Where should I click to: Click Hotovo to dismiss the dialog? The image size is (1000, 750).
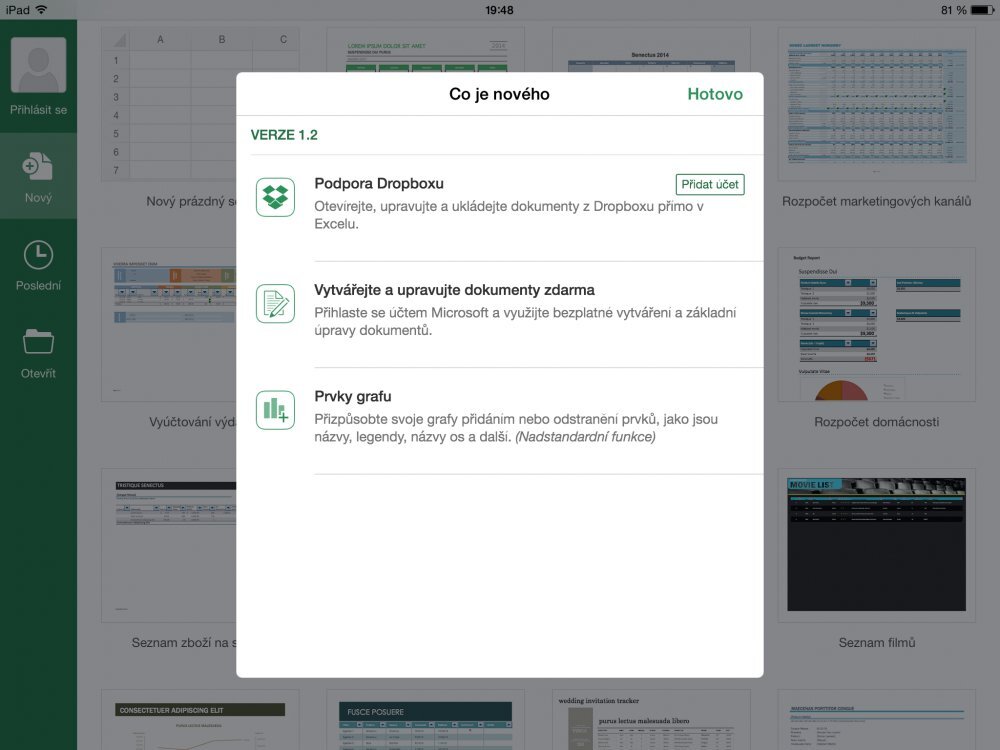(x=714, y=93)
